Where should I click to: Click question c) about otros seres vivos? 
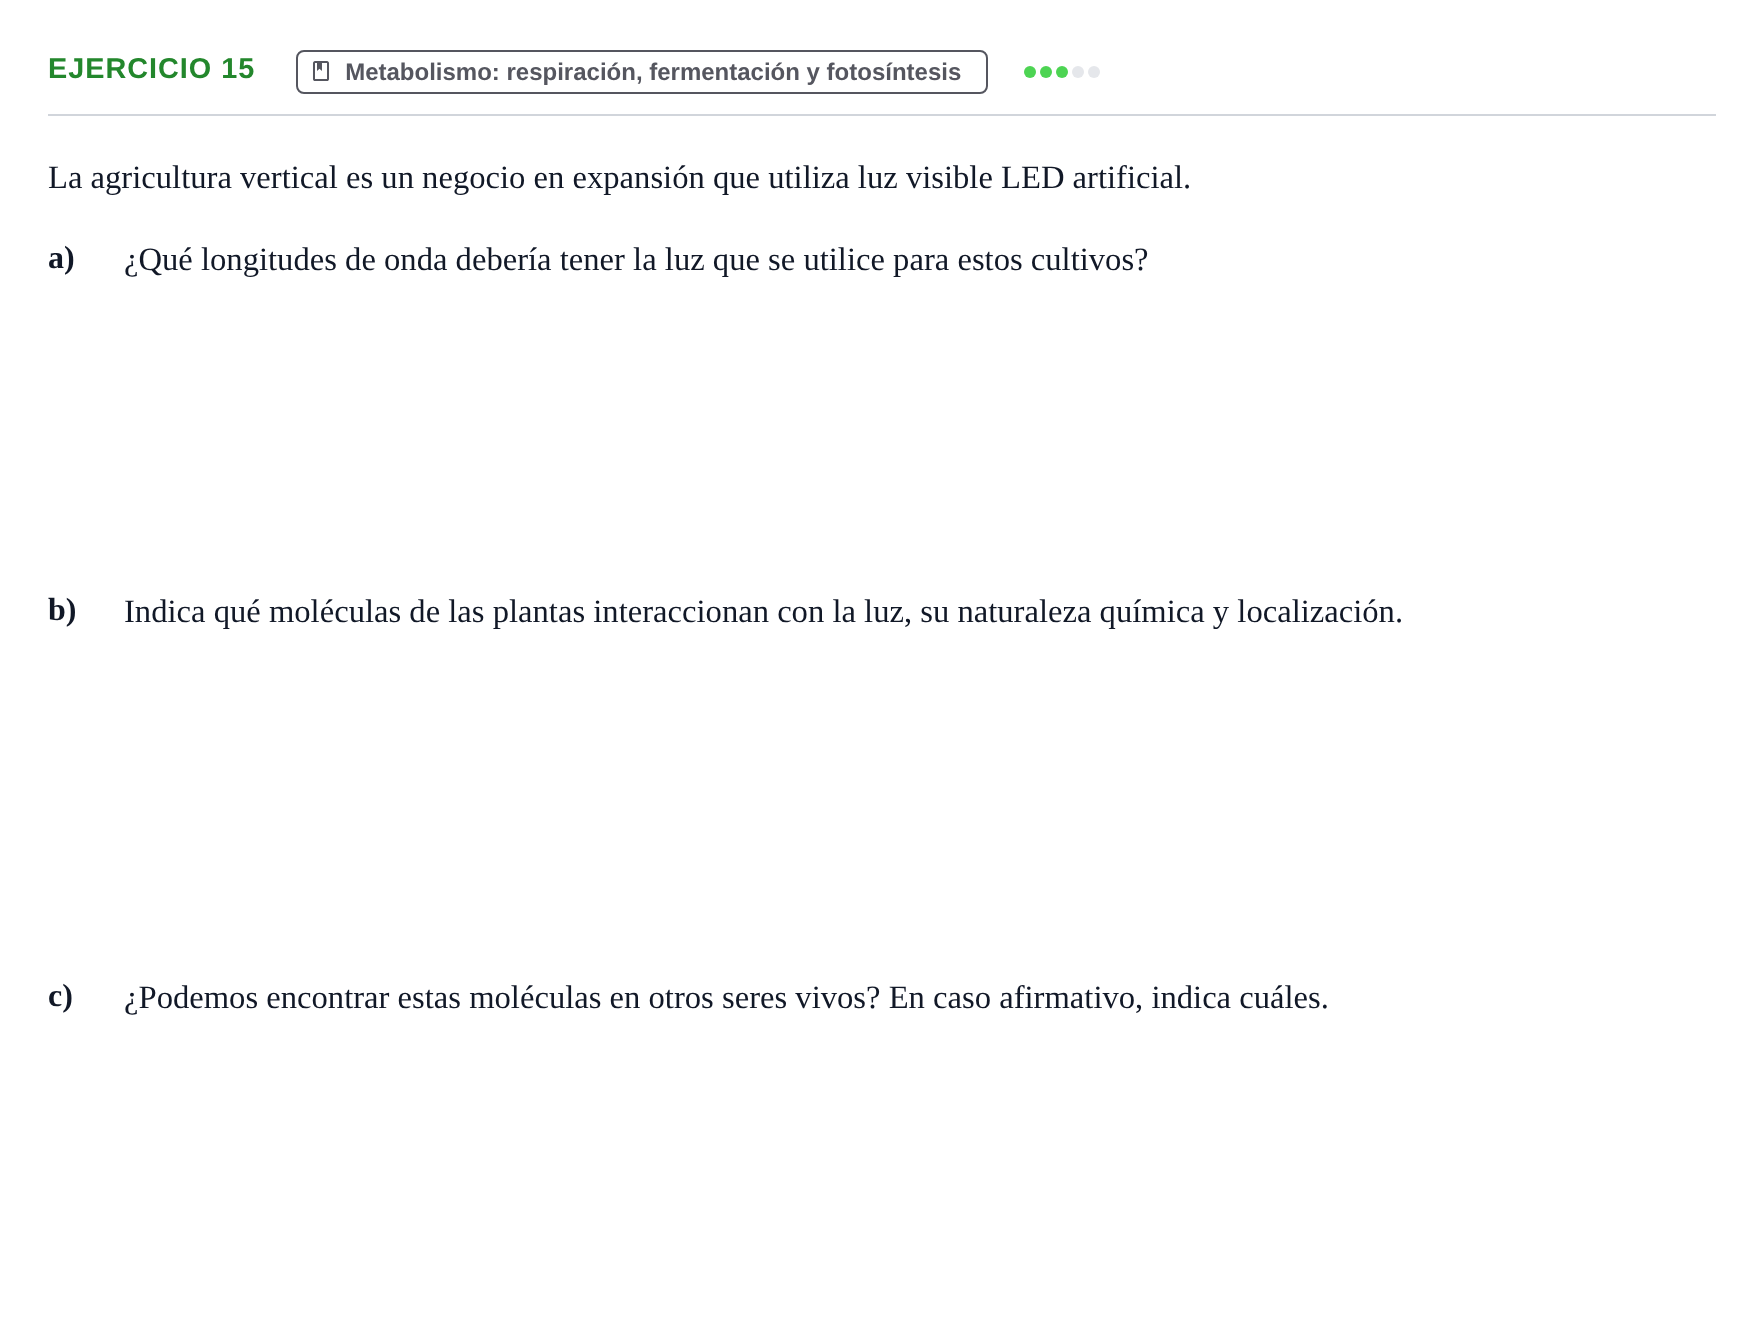(x=726, y=998)
